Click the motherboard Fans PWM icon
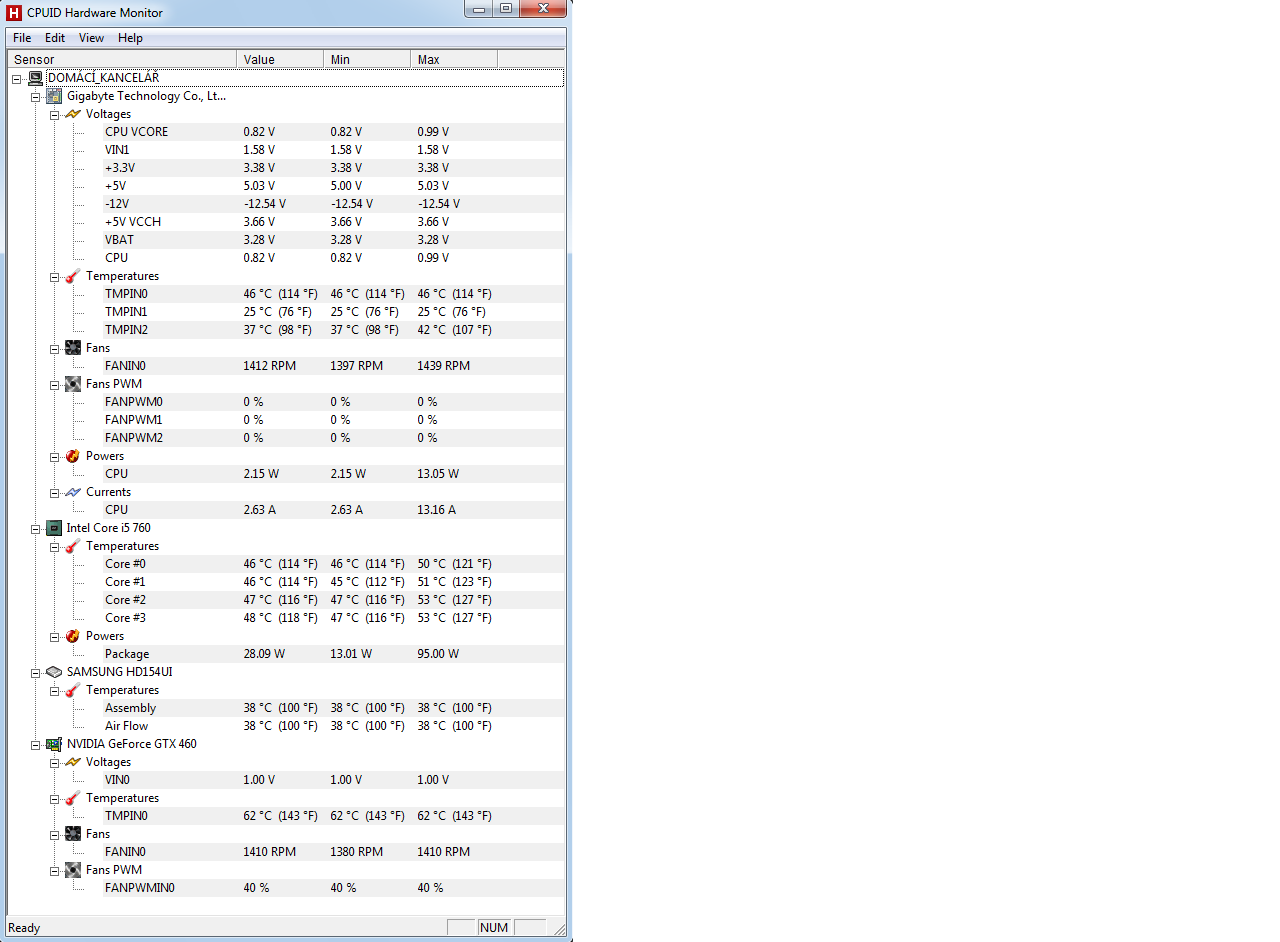The height and width of the screenshot is (942, 1280). pos(73,384)
